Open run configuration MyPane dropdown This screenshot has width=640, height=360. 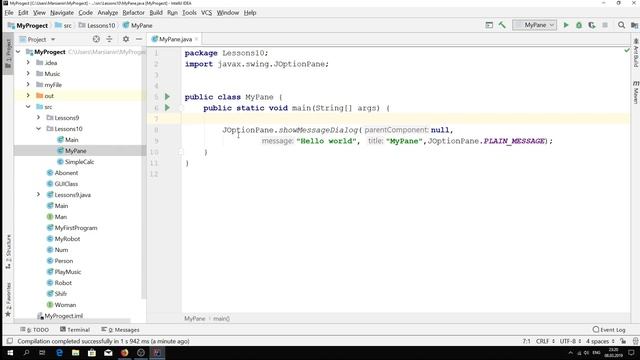(x=535, y=25)
